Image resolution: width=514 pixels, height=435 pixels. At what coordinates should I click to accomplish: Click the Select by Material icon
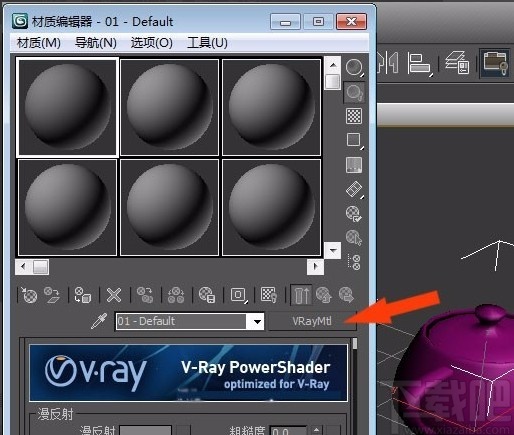pyautogui.click(x=354, y=238)
